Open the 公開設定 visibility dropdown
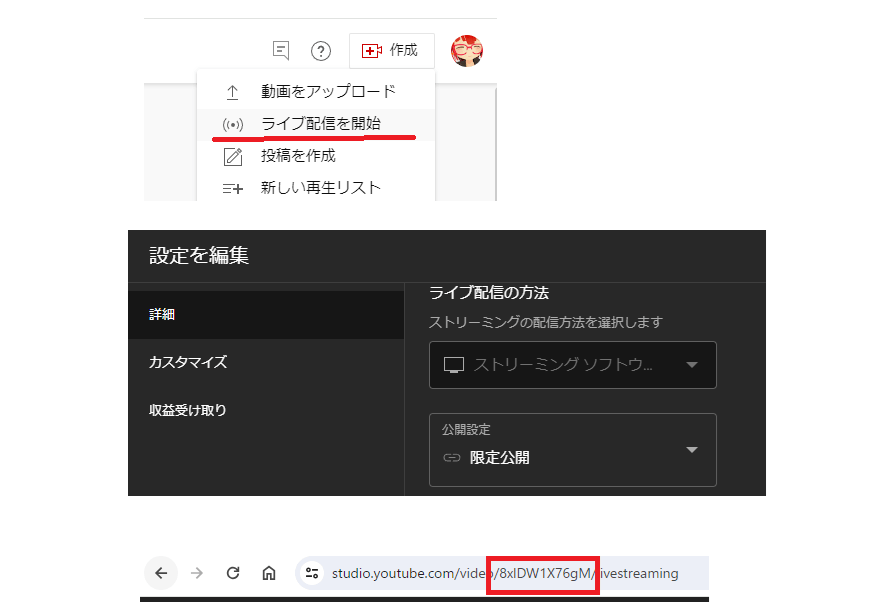The image size is (893, 613). point(572,449)
